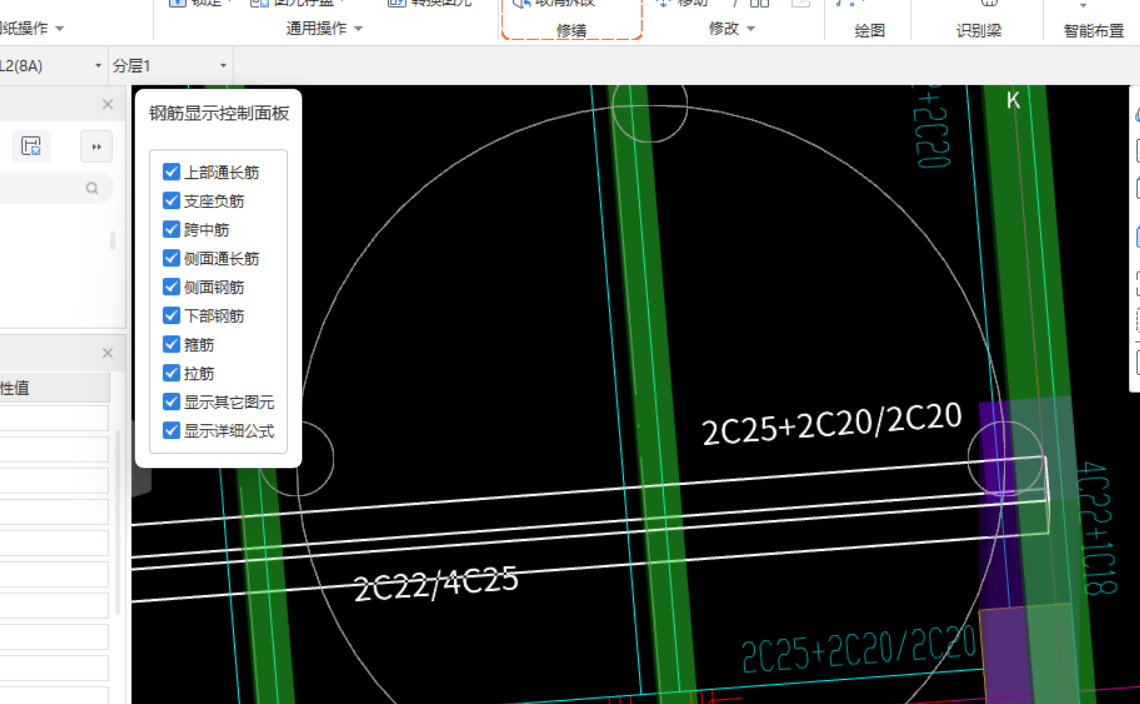Toggle the 支座负筋 checkbox
1140x704 pixels.
[172, 201]
